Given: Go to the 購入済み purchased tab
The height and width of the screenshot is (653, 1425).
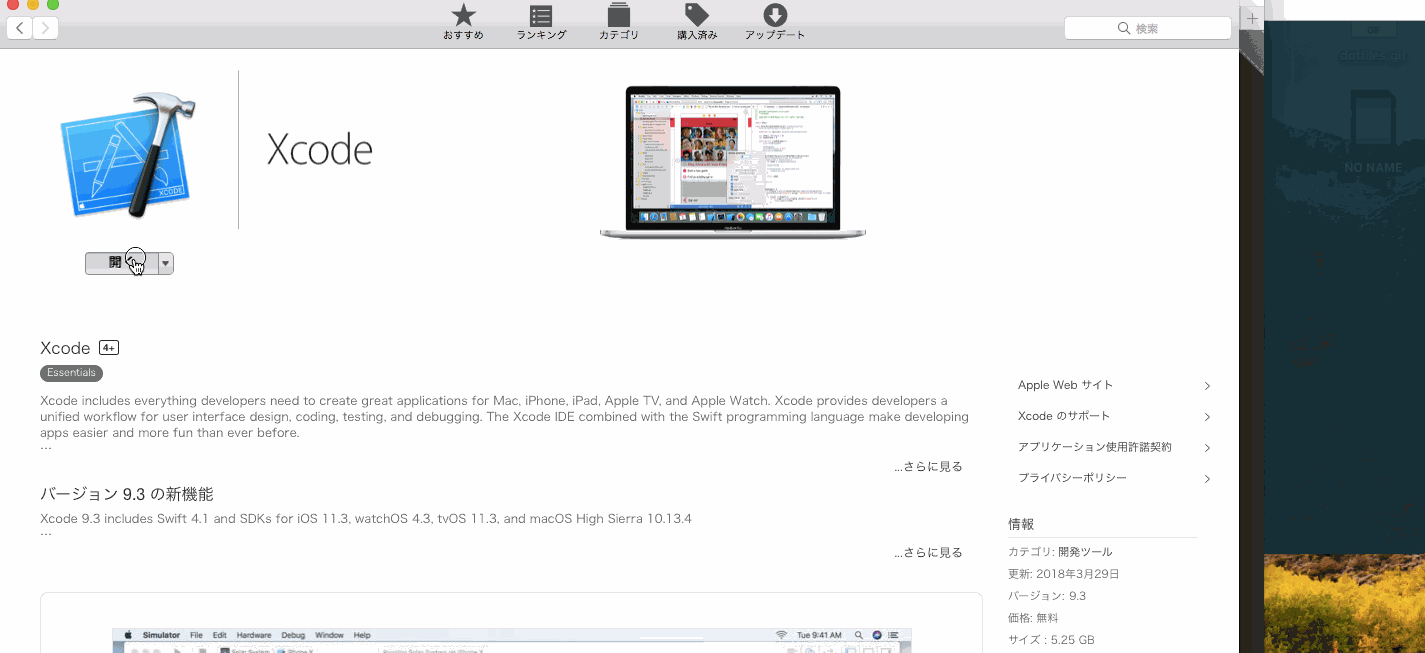Looking at the screenshot, I should 697,21.
